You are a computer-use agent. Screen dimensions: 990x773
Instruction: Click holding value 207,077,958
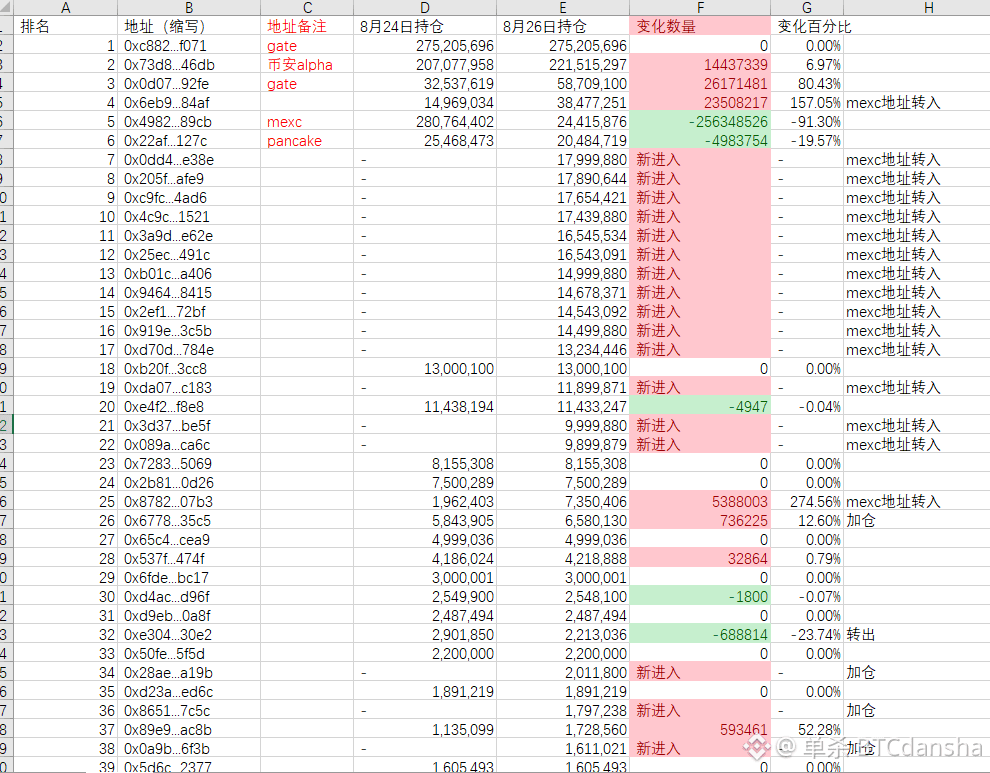[x=425, y=64]
